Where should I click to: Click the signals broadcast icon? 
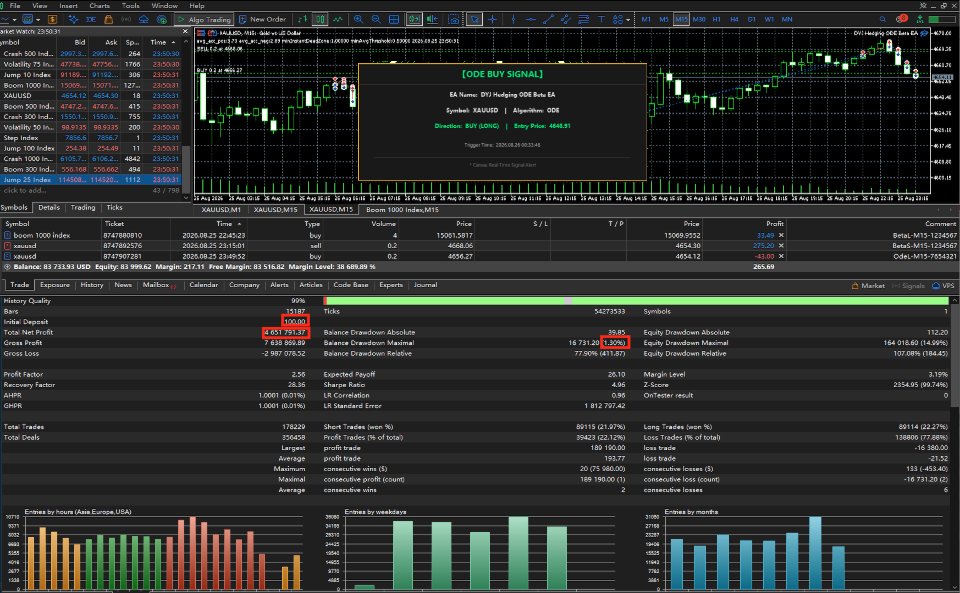click(126, 20)
